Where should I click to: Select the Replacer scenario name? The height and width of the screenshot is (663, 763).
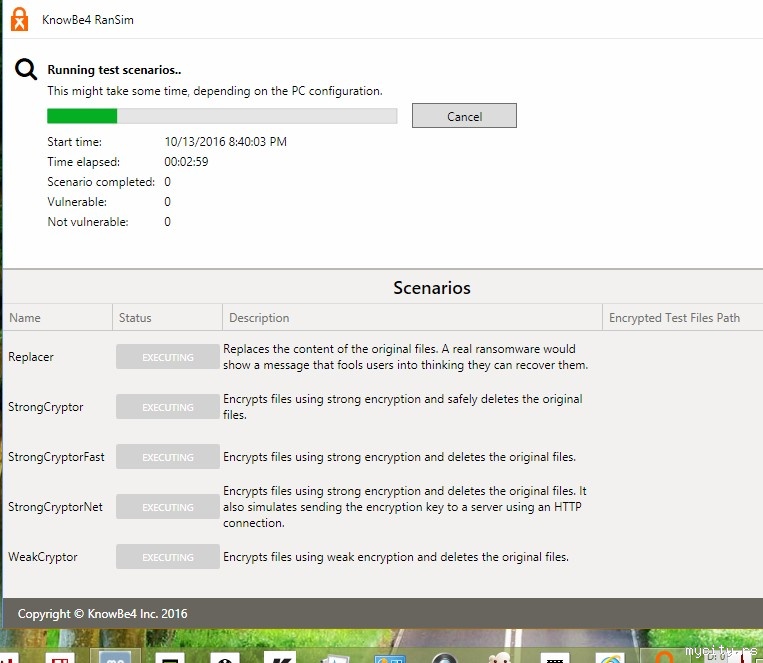click(31, 357)
